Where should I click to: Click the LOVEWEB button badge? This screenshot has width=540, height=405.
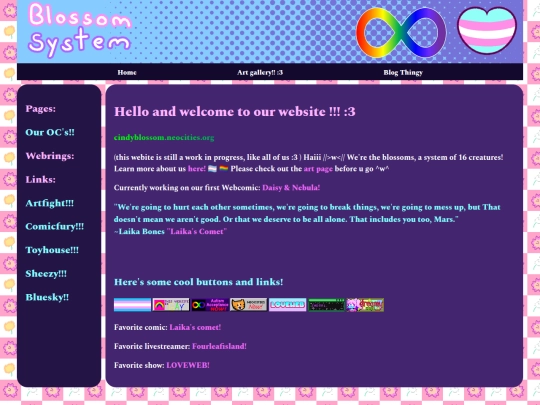288,305
